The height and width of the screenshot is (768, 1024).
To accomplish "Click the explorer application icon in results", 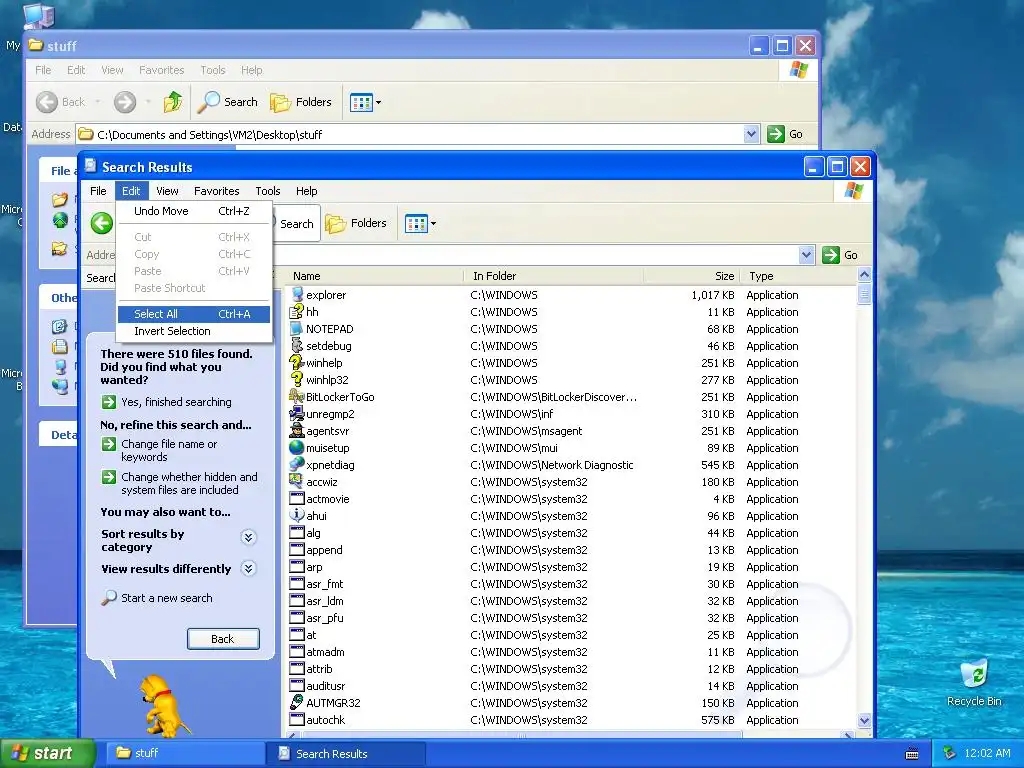I will (x=297, y=295).
